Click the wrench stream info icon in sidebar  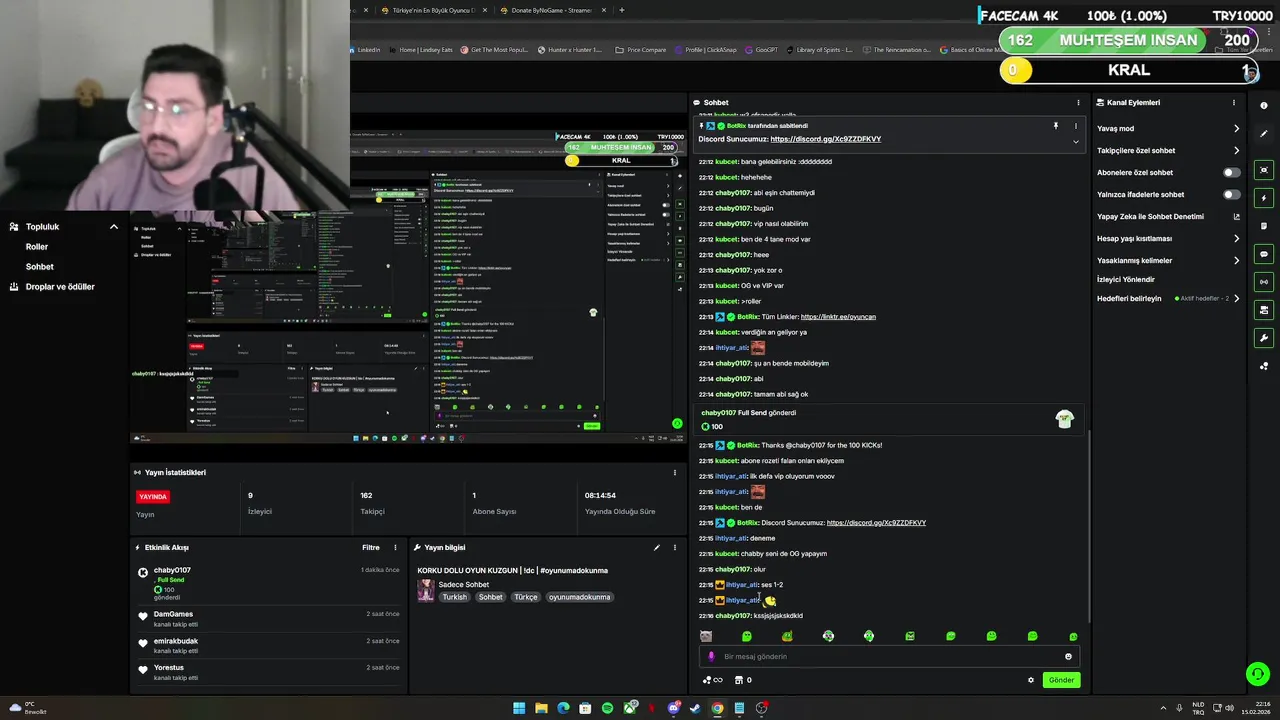1264,338
